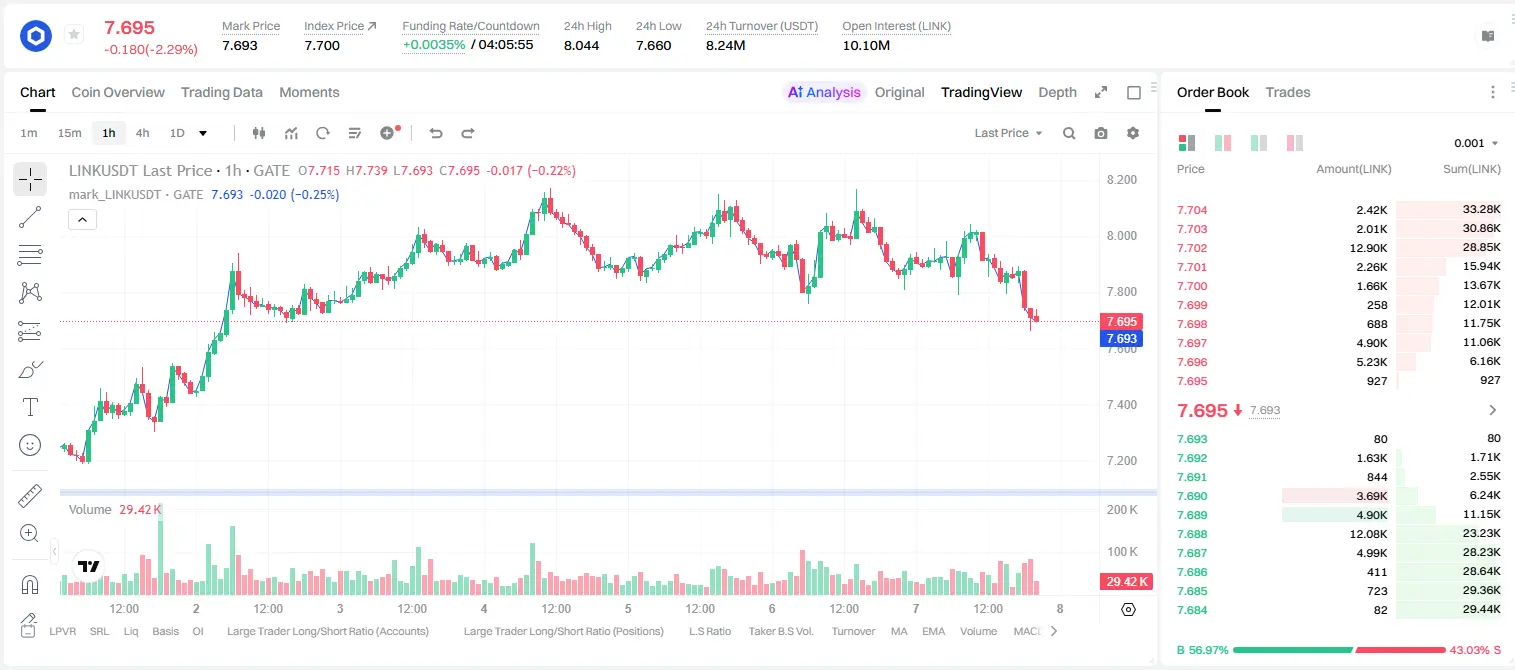
Task: Select the ruler measure tool
Action: tap(30, 496)
